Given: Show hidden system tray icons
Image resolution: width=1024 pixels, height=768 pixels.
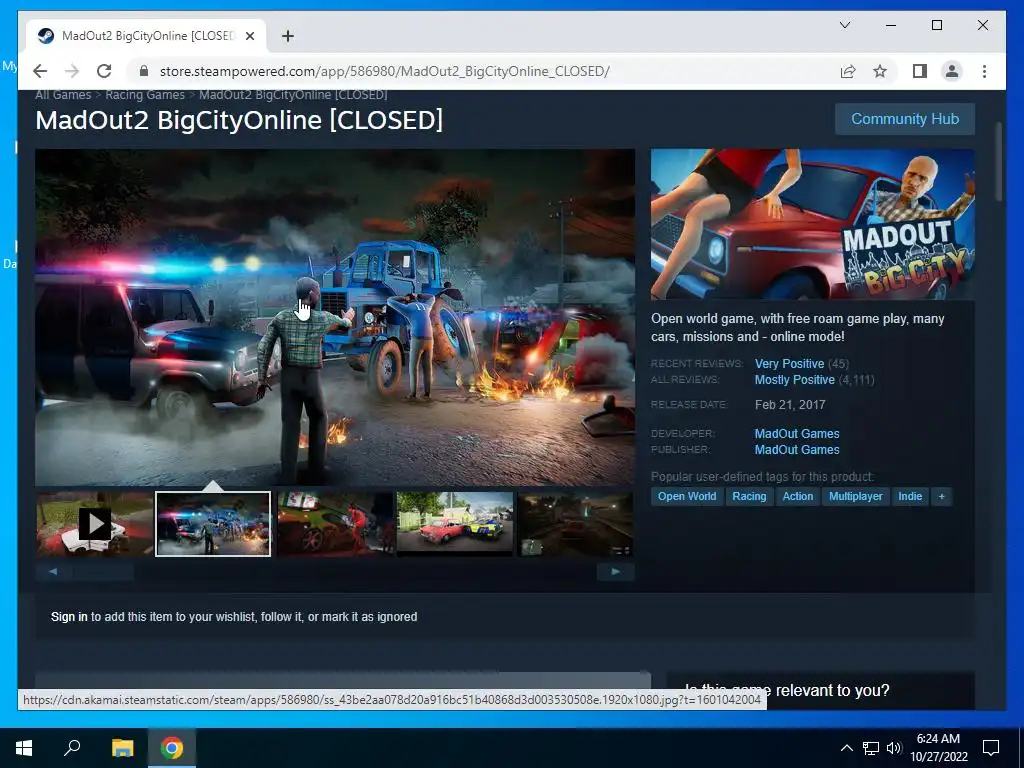Looking at the screenshot, I should click(x=846, y=748).
